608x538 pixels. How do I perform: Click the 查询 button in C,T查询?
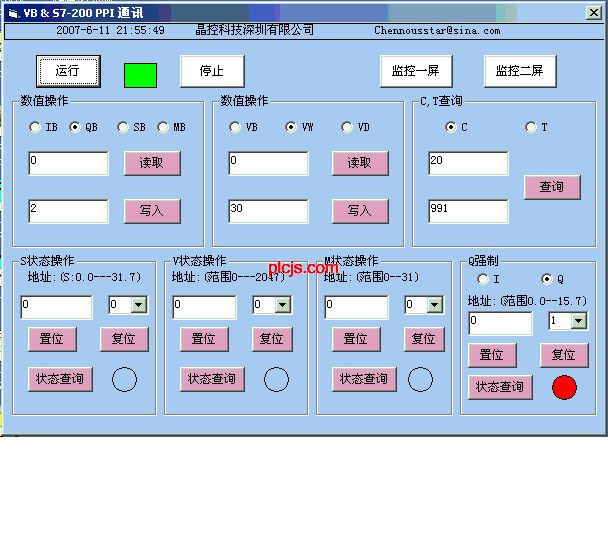(552, 187)
